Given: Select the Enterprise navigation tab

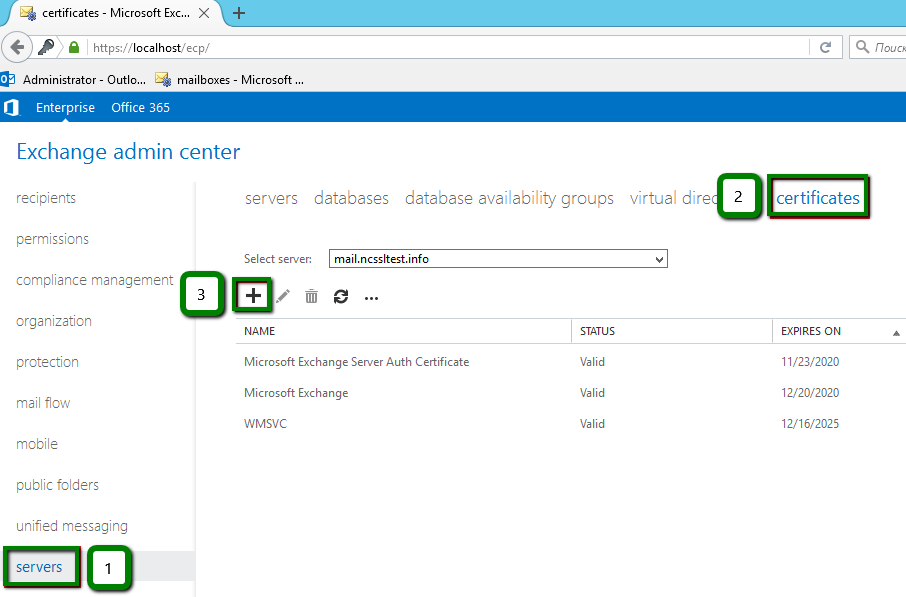Looking at the screenshot, I should [x=65, y=107].
